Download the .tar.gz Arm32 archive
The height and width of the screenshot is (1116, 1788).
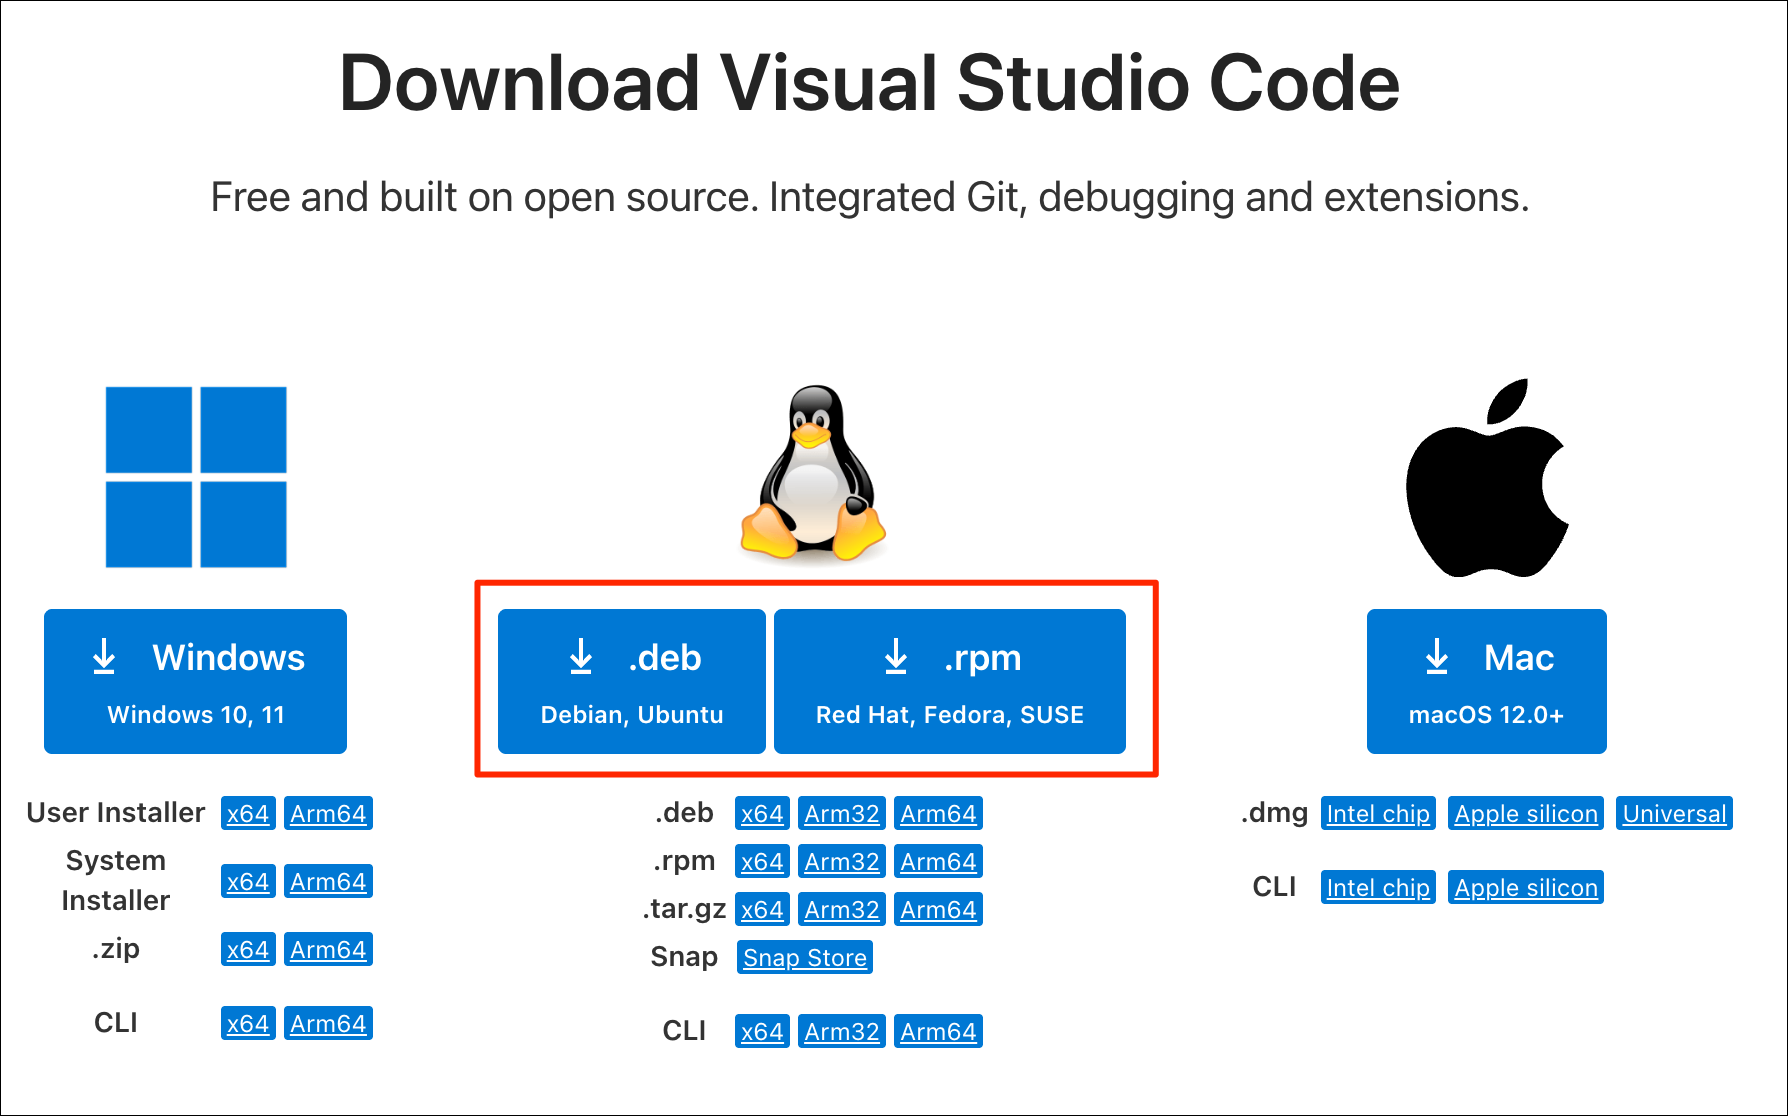coord(842,910)
